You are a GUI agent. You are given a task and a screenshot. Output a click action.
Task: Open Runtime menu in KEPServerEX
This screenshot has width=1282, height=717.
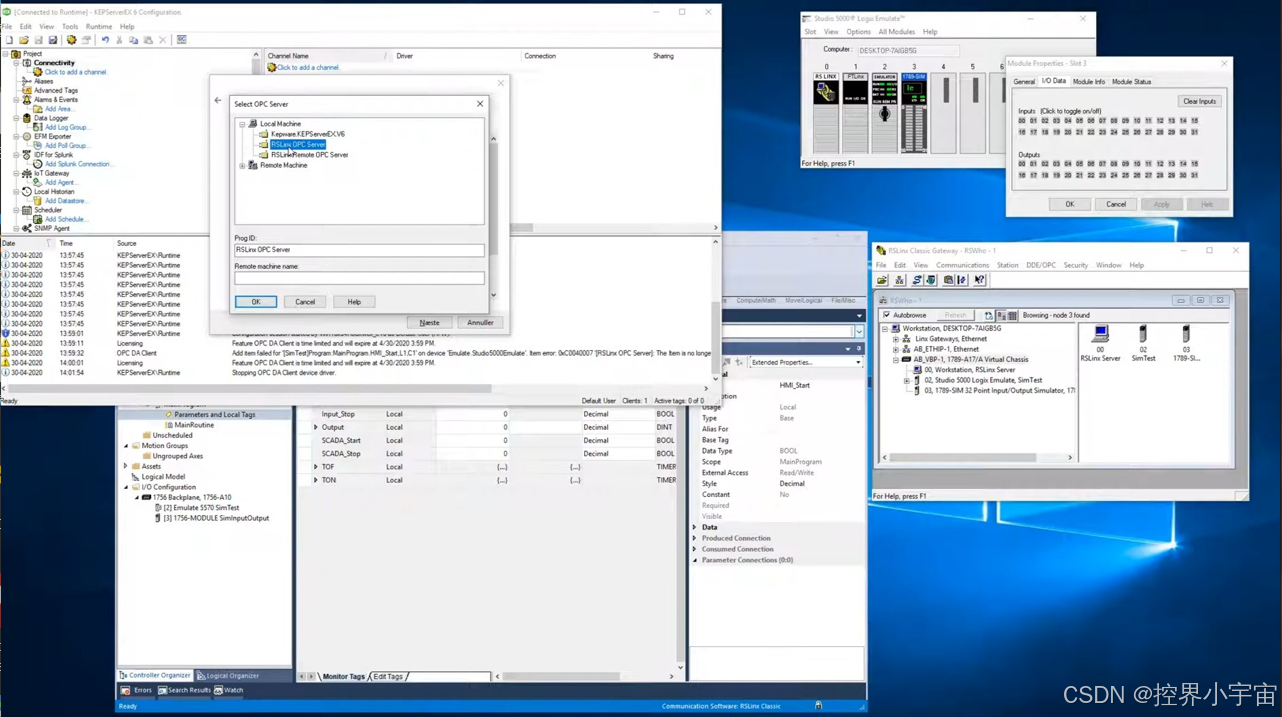tap(99, 27)
